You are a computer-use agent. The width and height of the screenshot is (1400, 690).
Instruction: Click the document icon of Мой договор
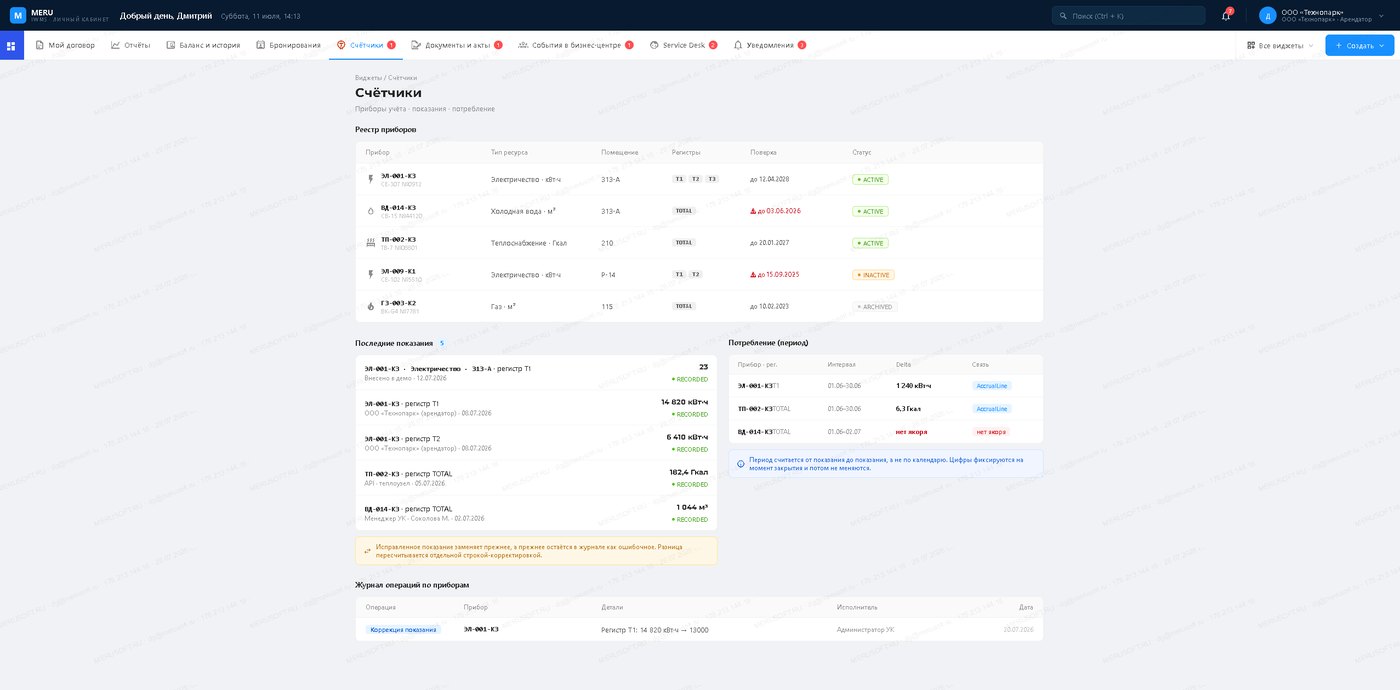tap(40, 45)
